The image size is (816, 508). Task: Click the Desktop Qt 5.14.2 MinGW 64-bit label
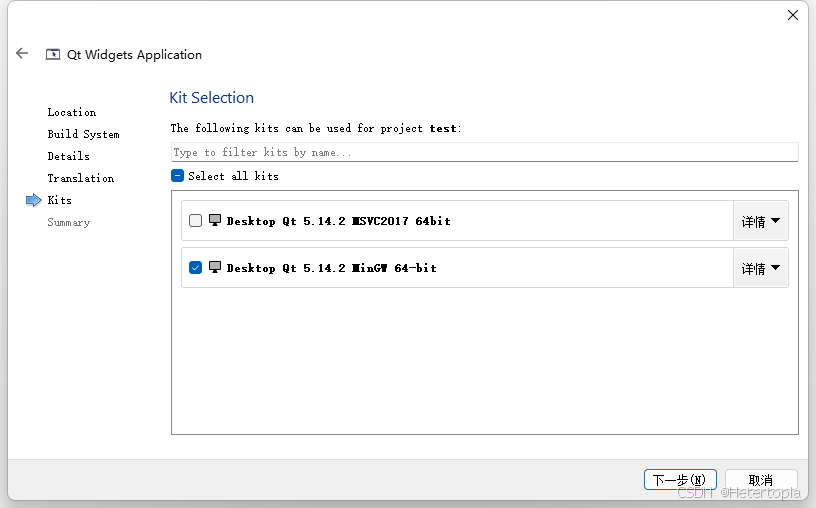coord(332,268)
